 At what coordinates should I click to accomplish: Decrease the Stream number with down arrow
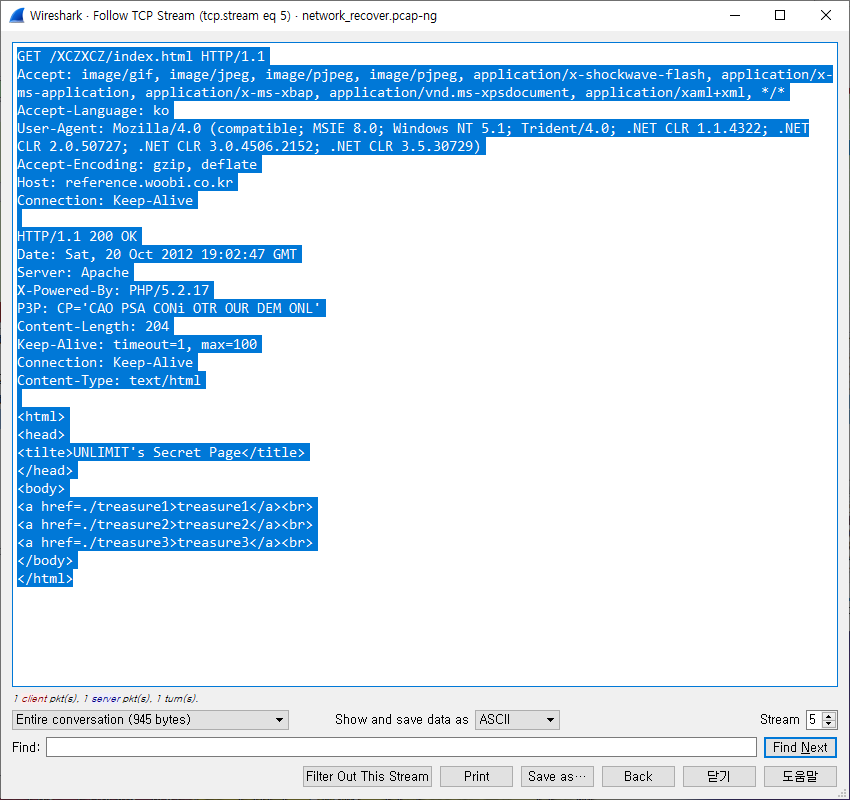click(828, 724)
